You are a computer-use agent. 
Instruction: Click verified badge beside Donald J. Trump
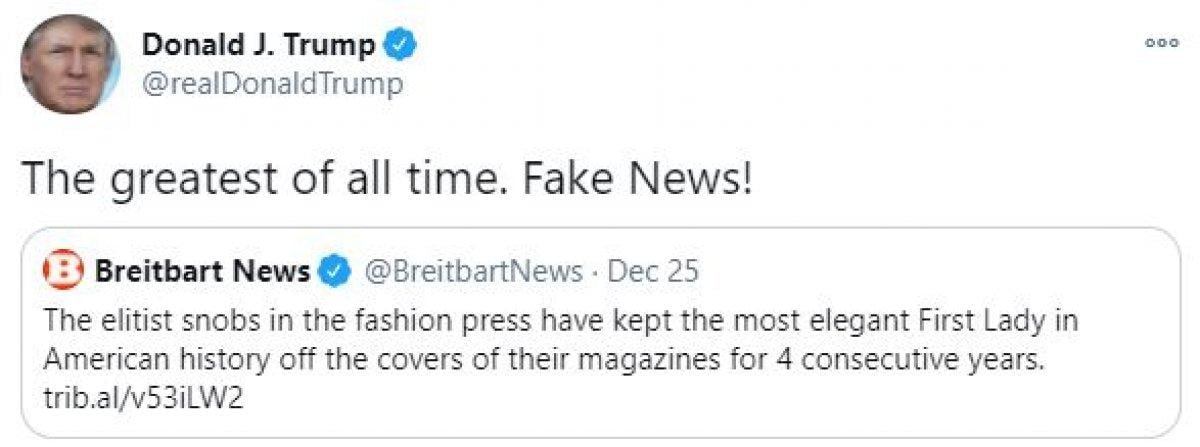402,46
